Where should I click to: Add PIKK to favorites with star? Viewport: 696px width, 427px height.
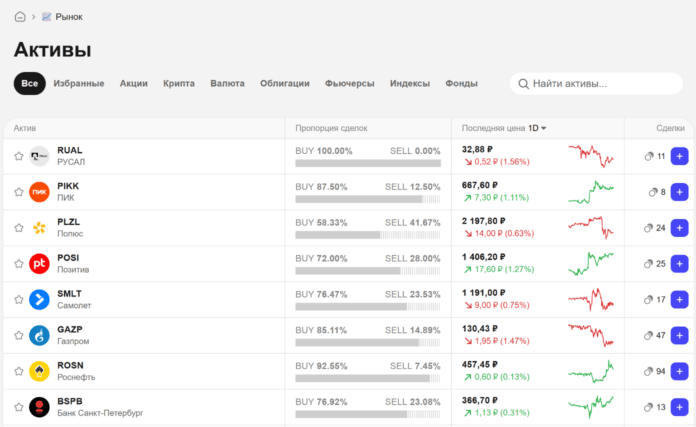pyautogui.click(x=19, y=192)
